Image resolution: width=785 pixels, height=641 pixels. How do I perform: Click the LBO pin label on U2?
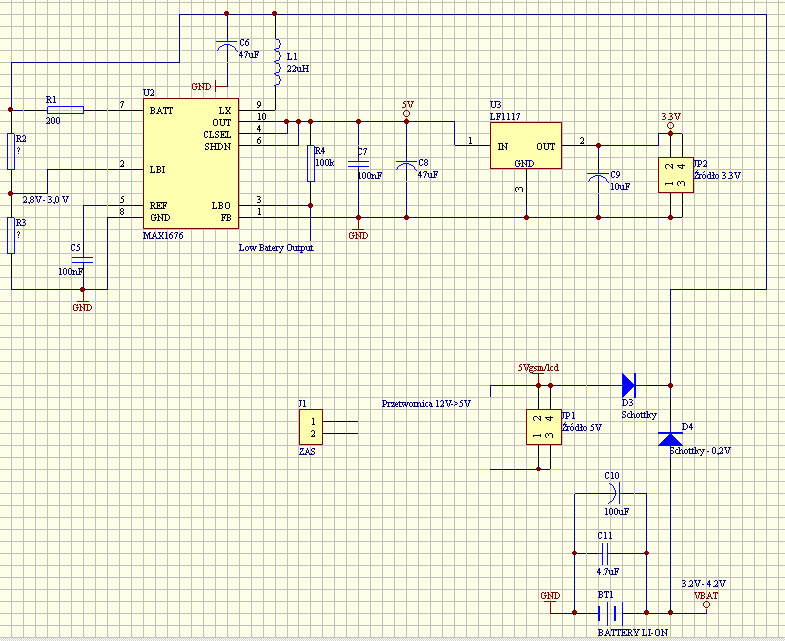221,206
